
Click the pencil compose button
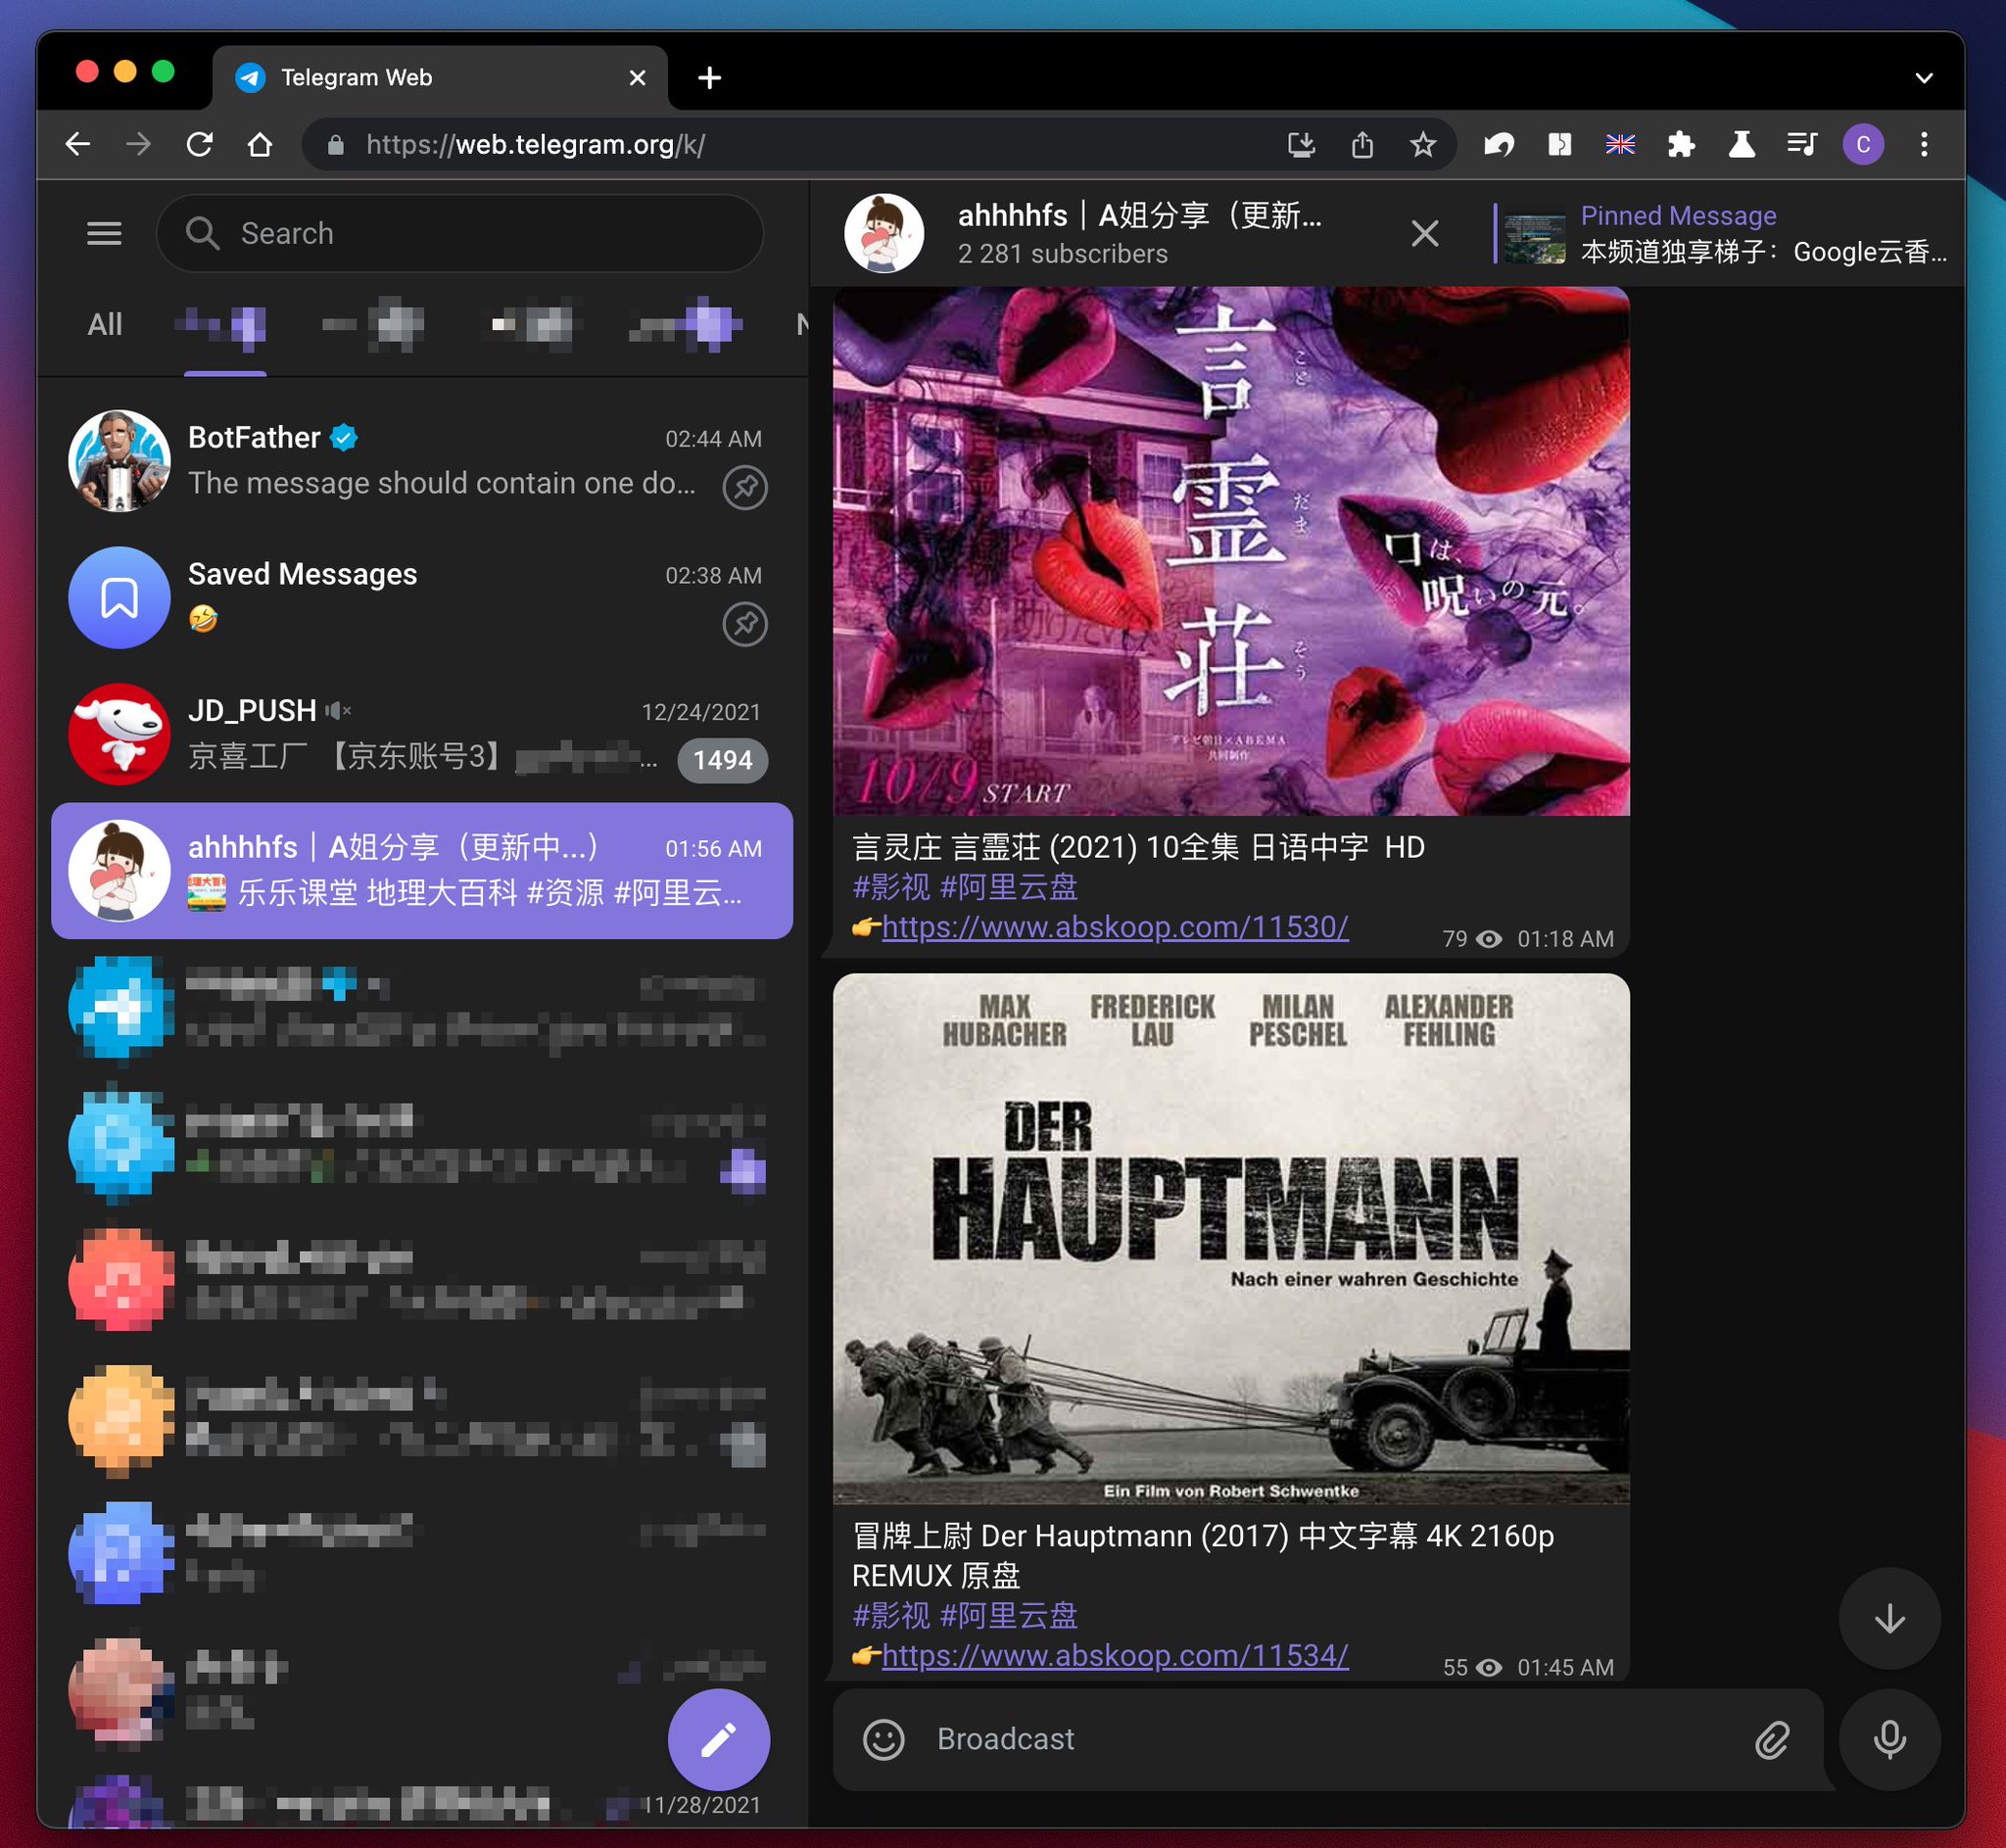[x=718, y=1739]
